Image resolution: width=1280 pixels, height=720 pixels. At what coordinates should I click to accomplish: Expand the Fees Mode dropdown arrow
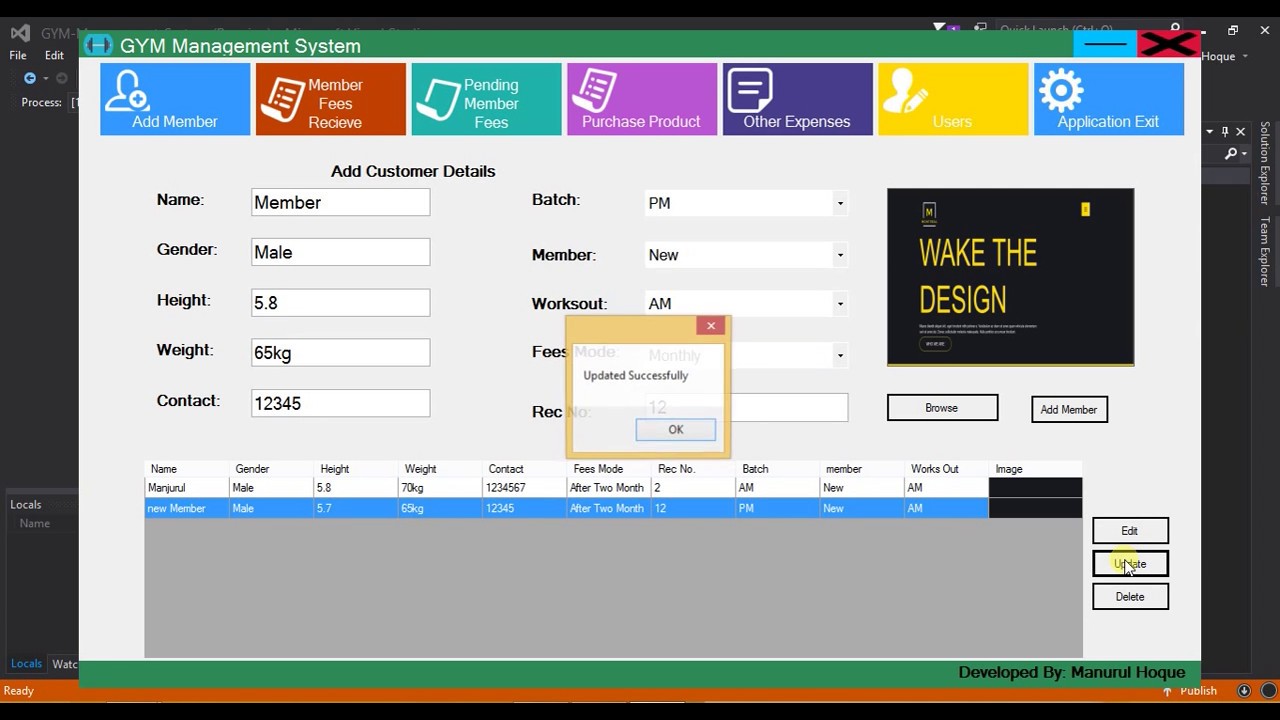pos(840,355)
